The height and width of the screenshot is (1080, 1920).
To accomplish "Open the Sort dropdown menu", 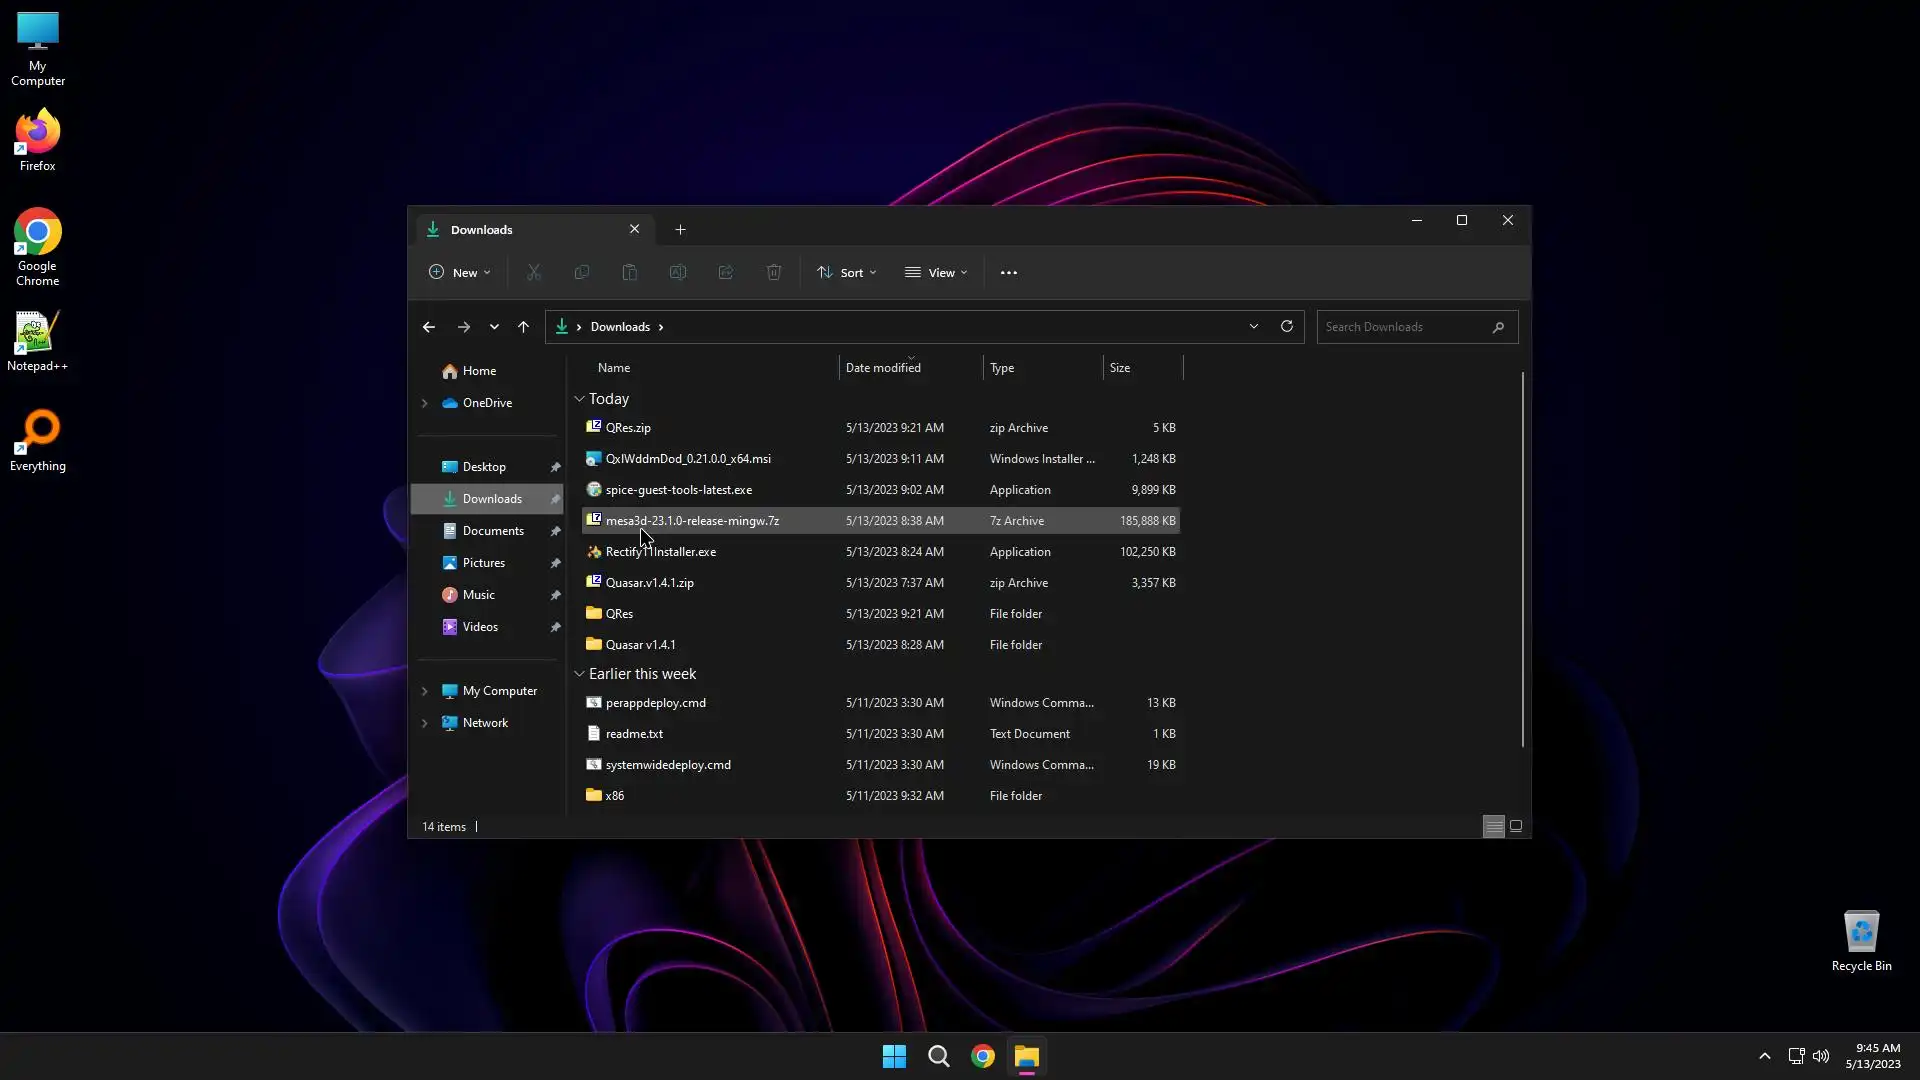I will click(x=847, y=272).
